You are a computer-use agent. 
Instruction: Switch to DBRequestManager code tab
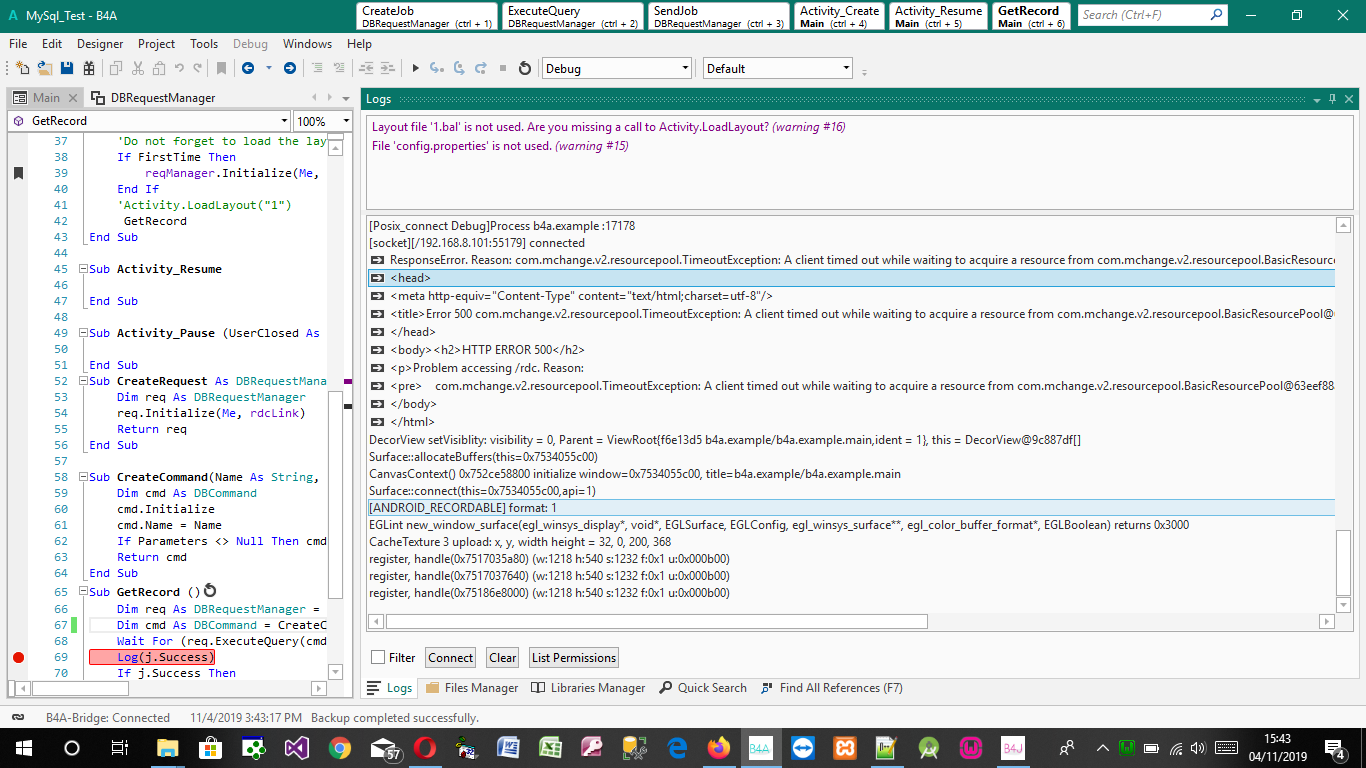(x=153, y=98)
